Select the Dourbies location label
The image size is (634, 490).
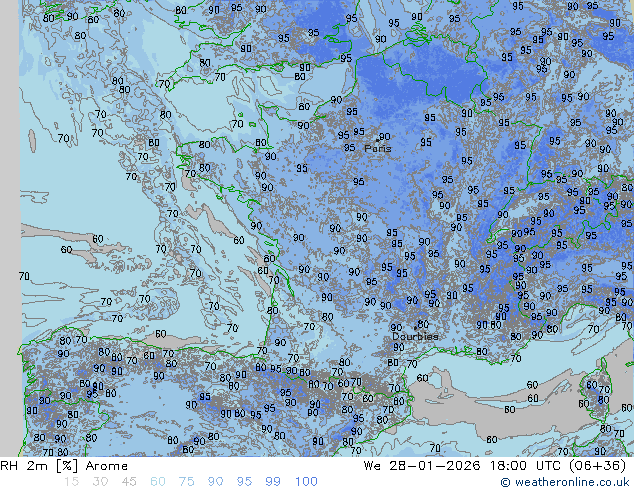414,337
